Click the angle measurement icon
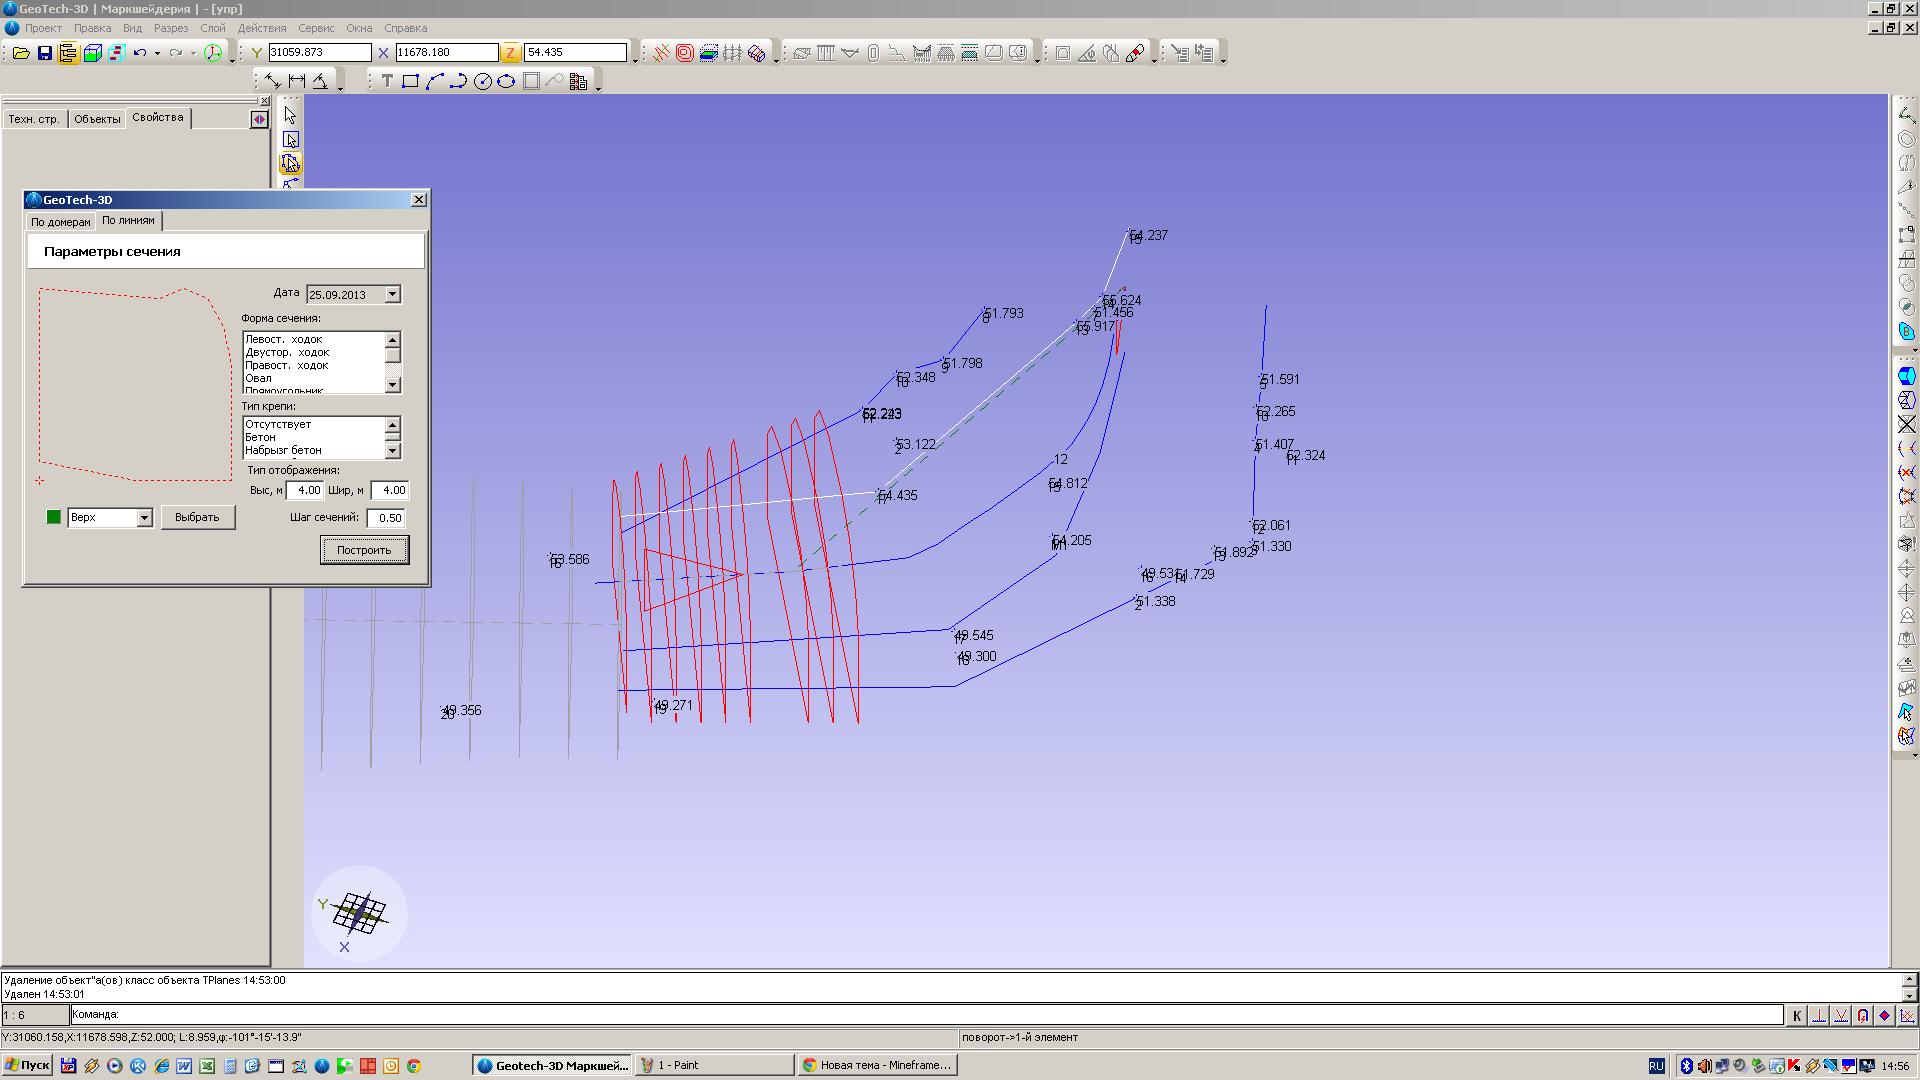Screen dimensions: 1920x1080 pyautogui.click(x=320, y=82)
